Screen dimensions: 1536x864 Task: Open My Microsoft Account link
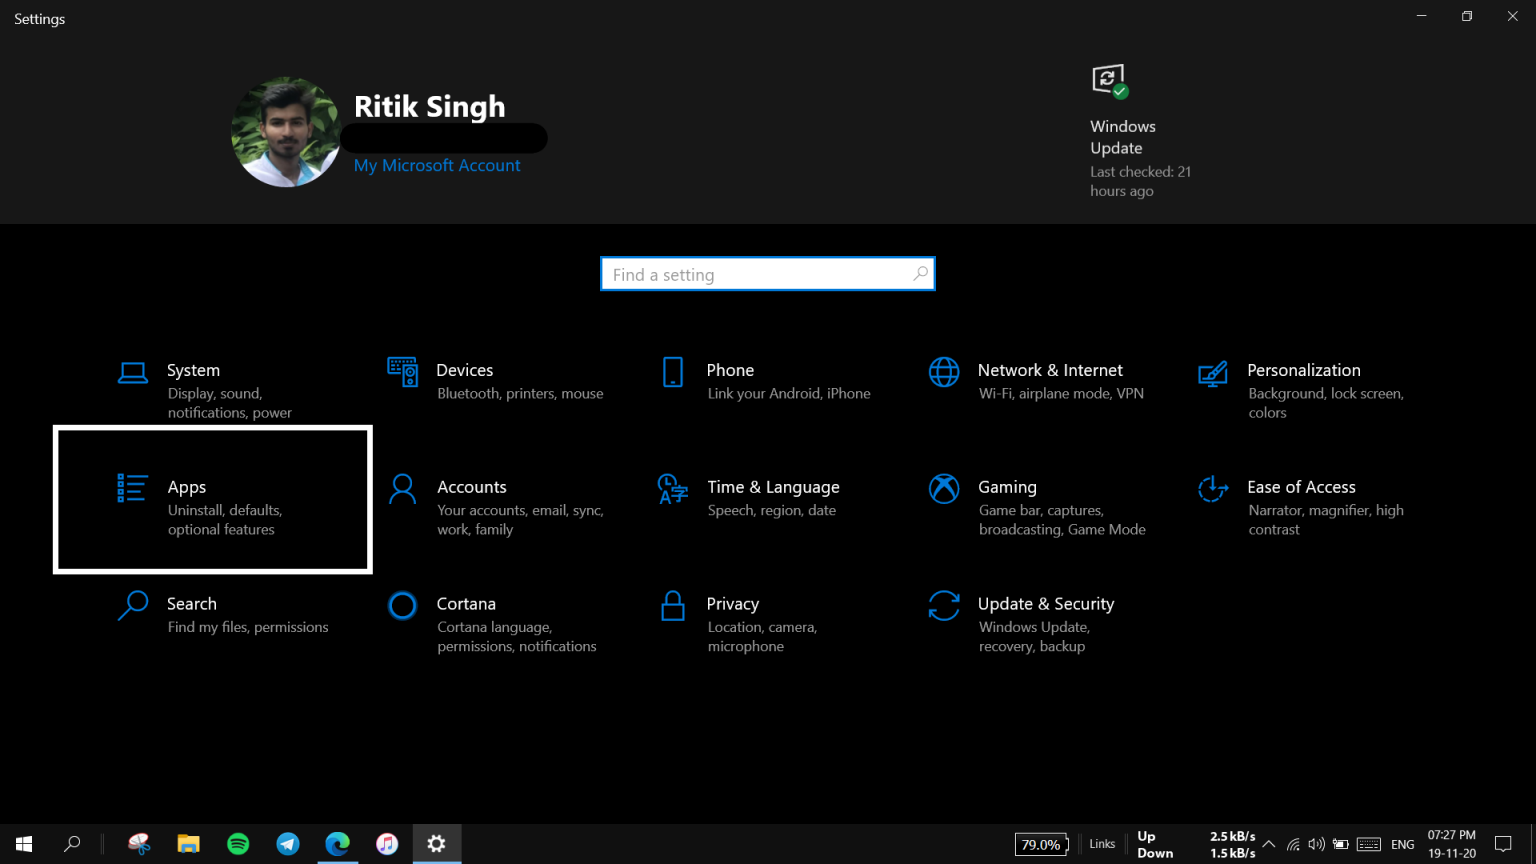437,165
